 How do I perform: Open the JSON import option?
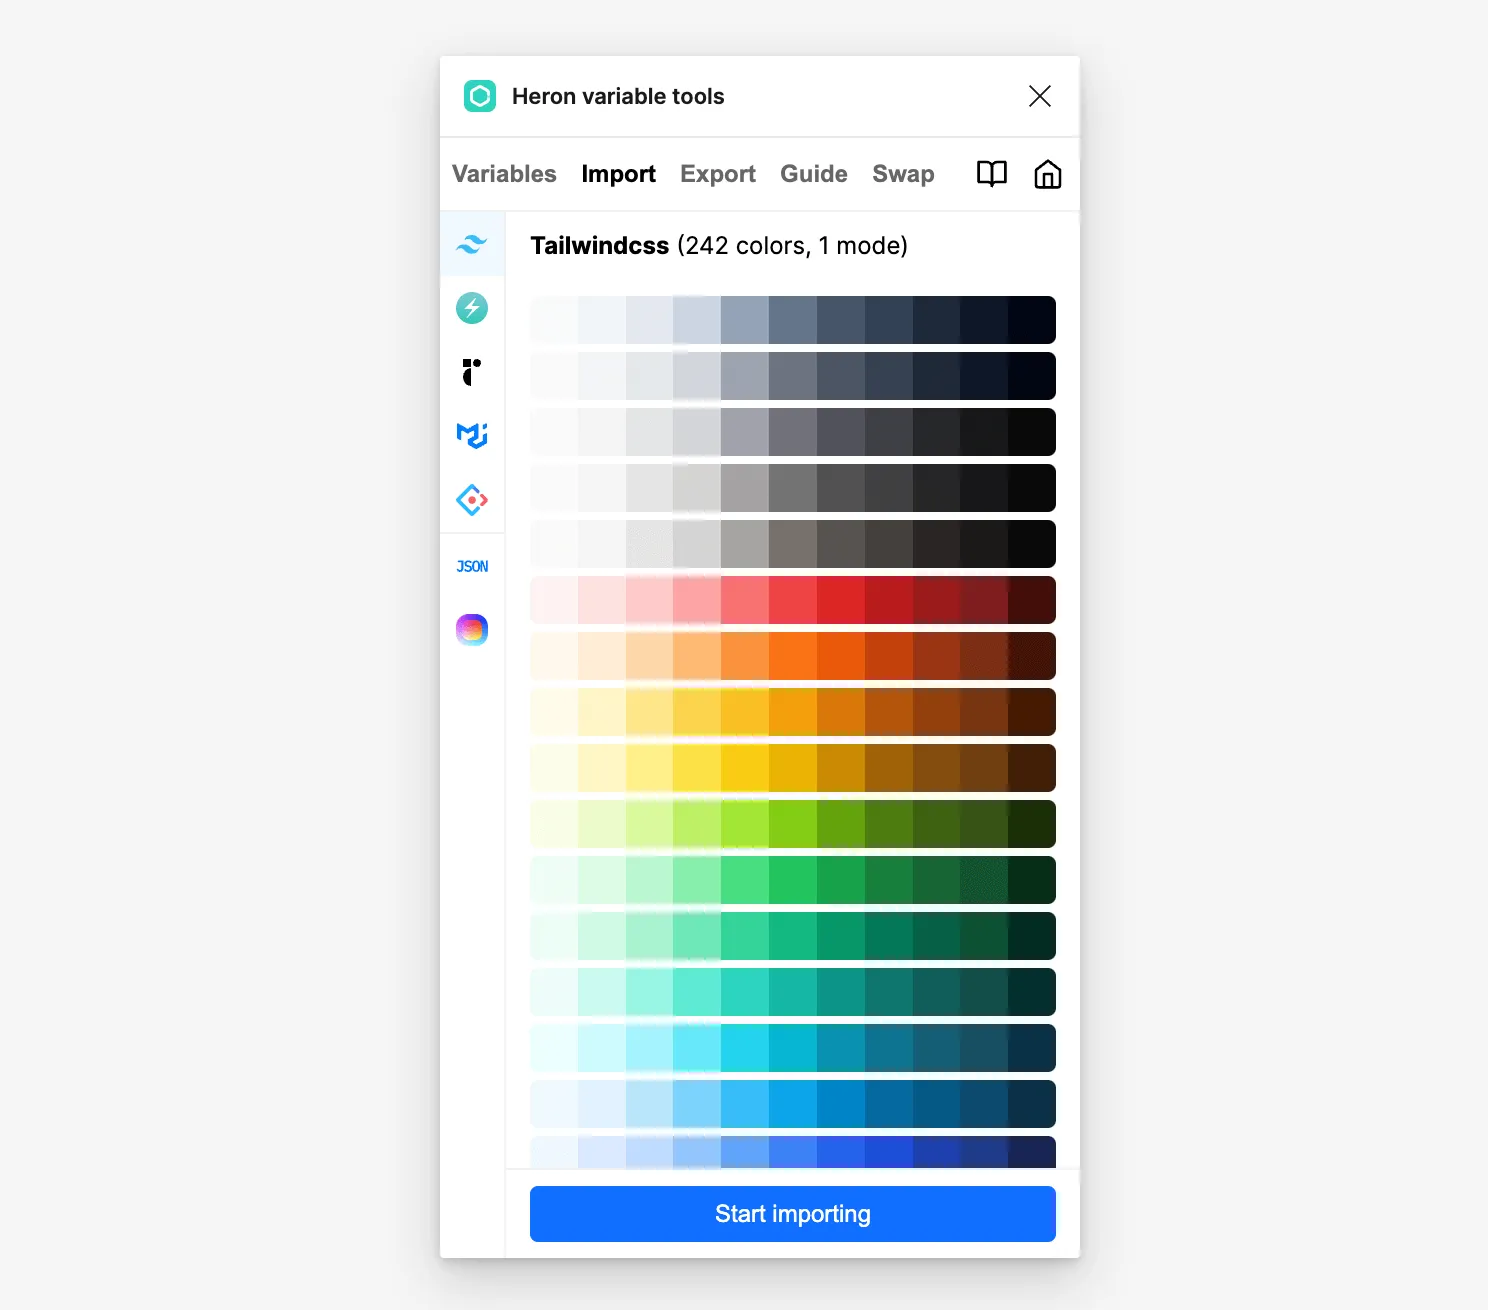(472, 566)
